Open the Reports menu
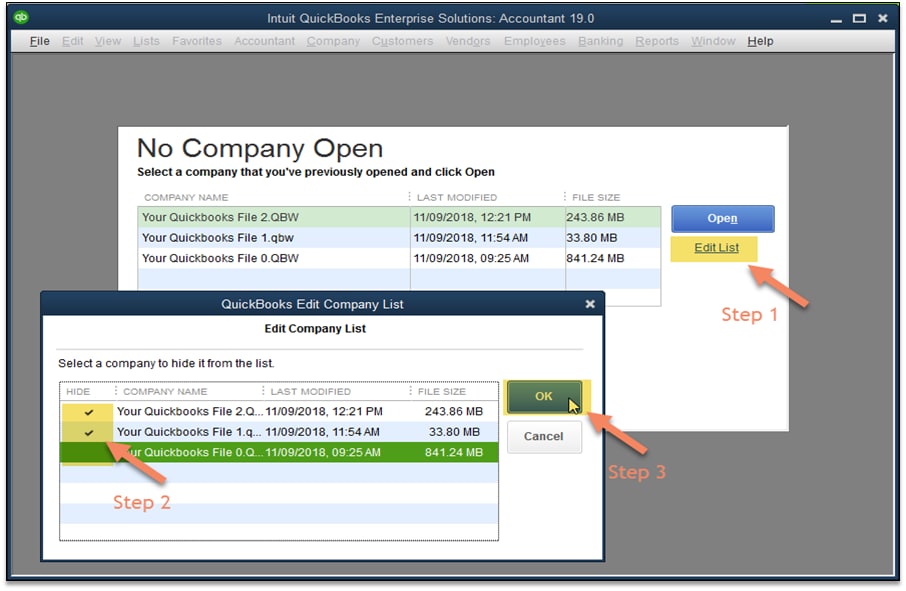Screen dimensions: 906x591 656,41
